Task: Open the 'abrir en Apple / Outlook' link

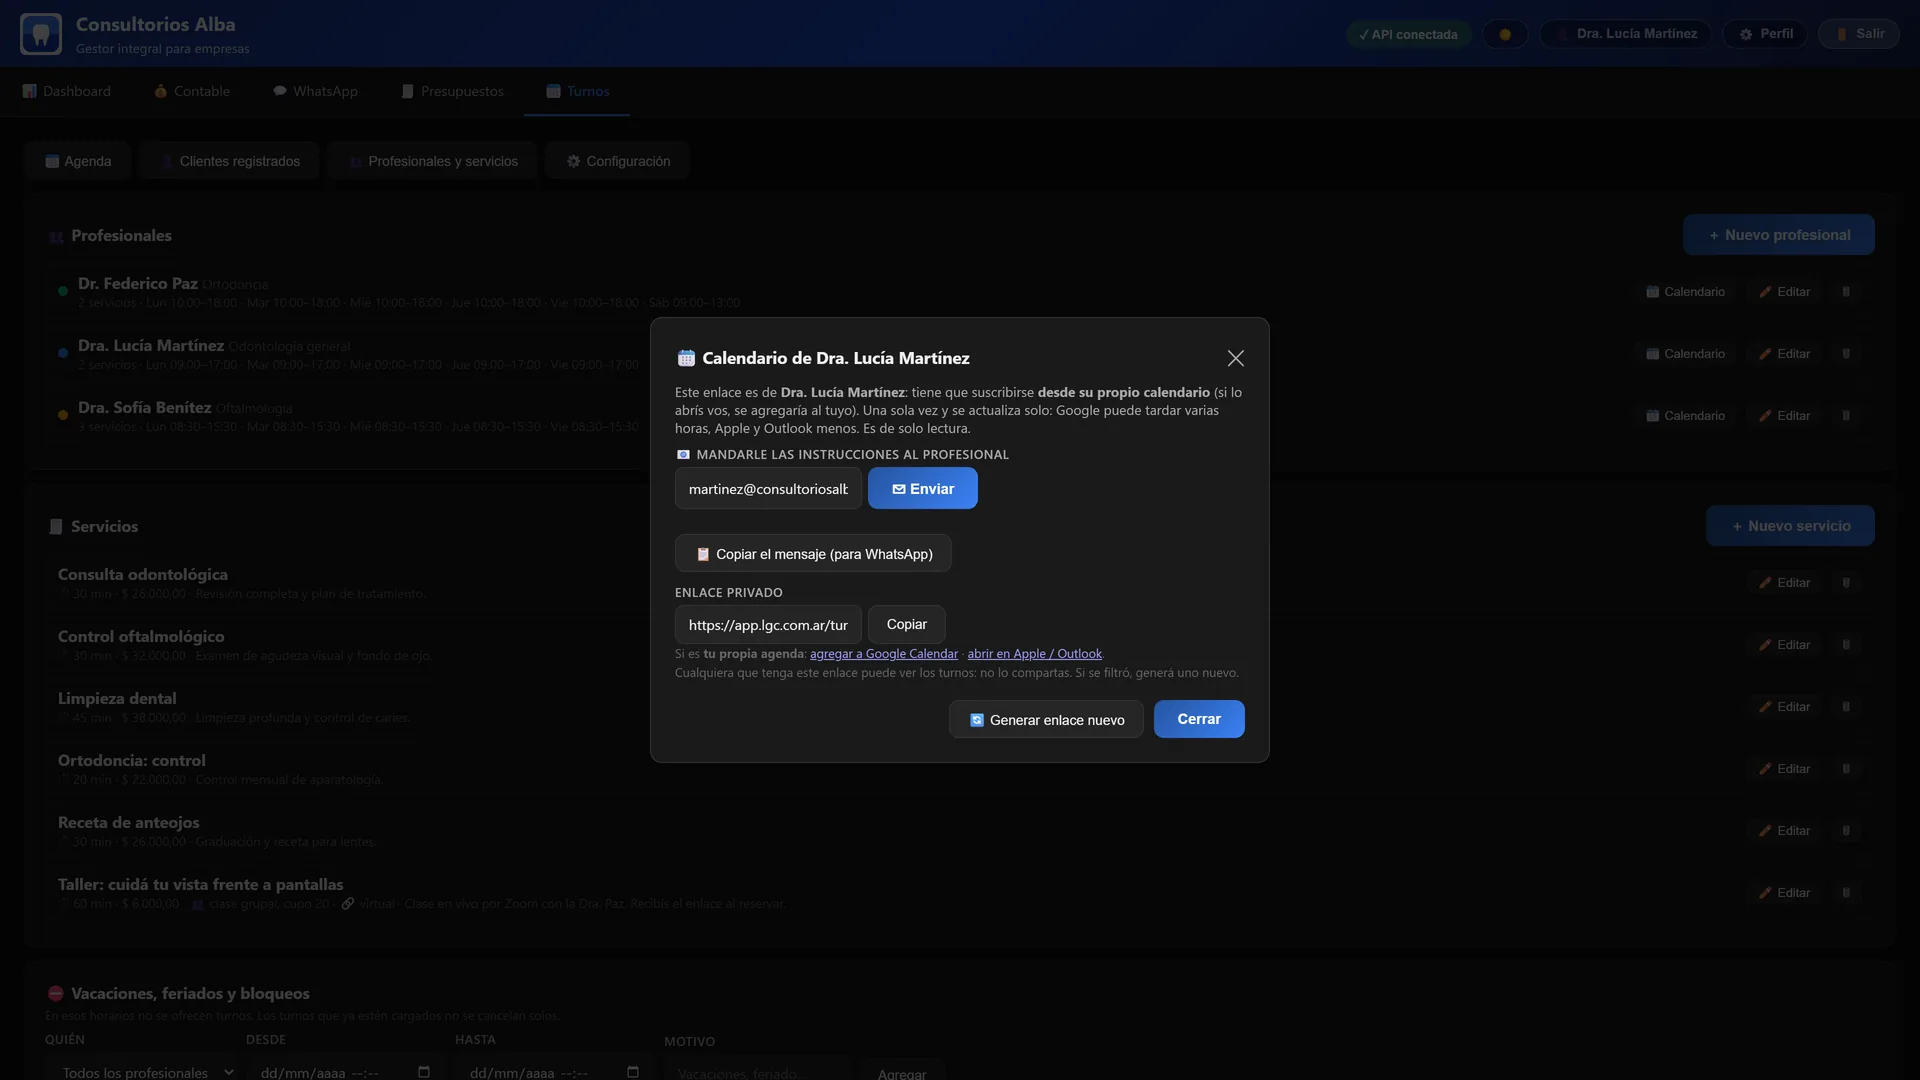Action: (x=1035, y=654)
